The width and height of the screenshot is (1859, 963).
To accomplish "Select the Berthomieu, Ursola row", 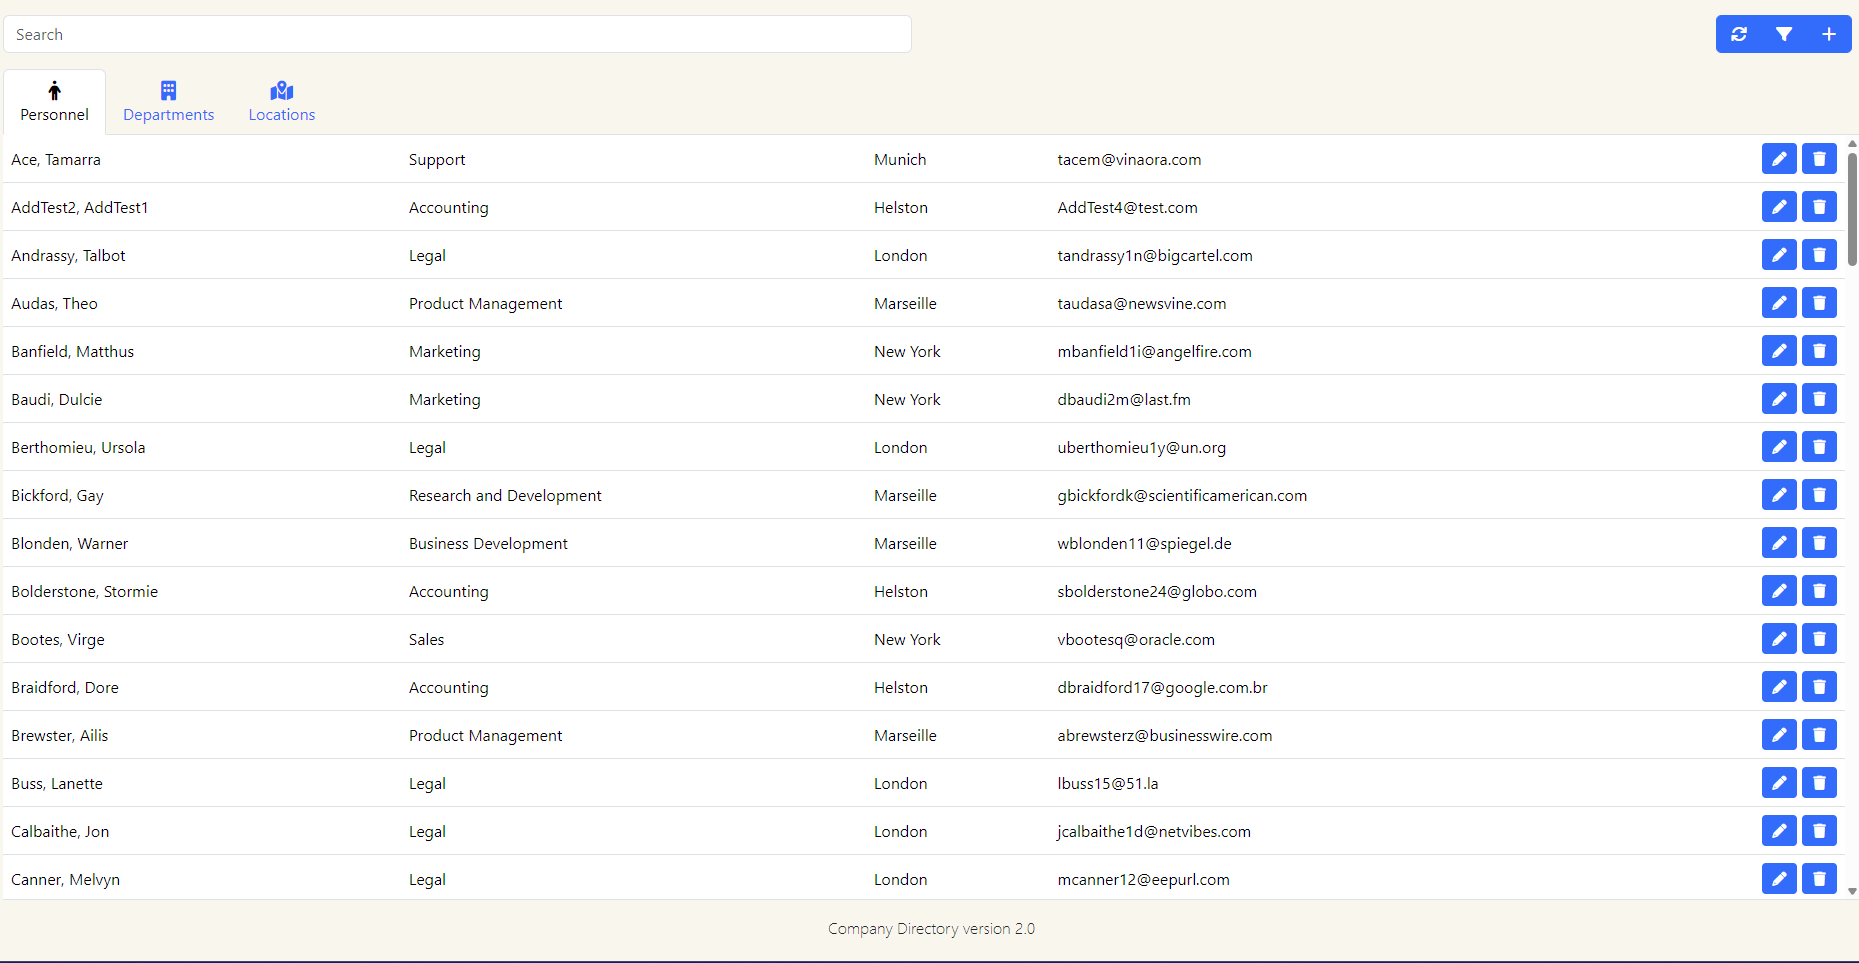I will (x=78, y=447).
